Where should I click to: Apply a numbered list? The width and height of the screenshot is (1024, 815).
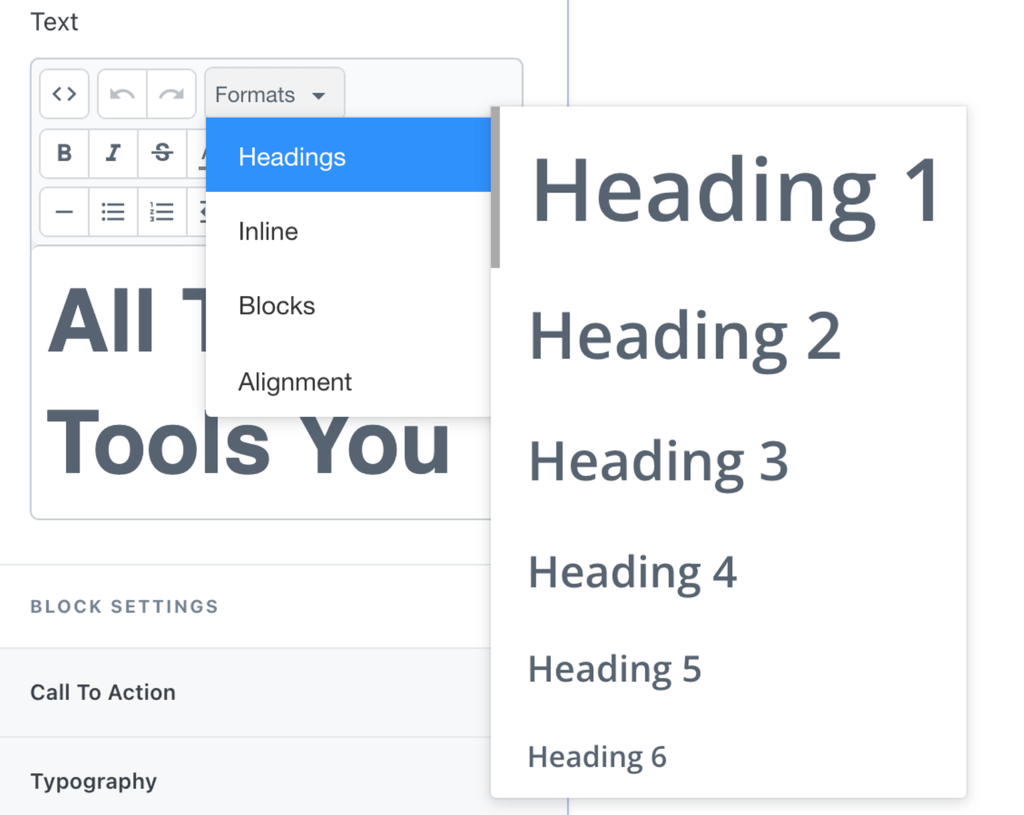coord(161,212)
